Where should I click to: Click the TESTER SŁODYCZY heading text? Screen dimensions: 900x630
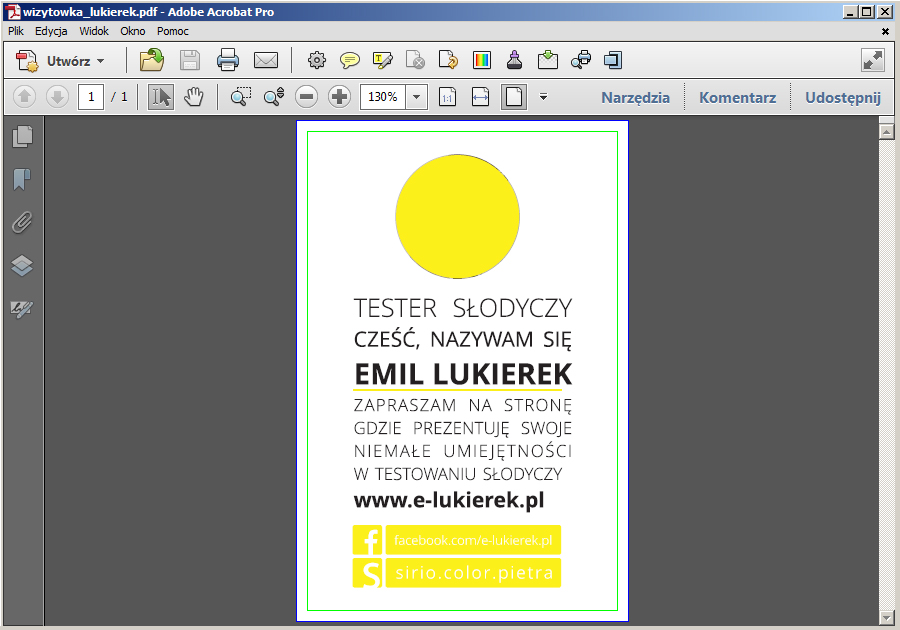click(463, 308)
